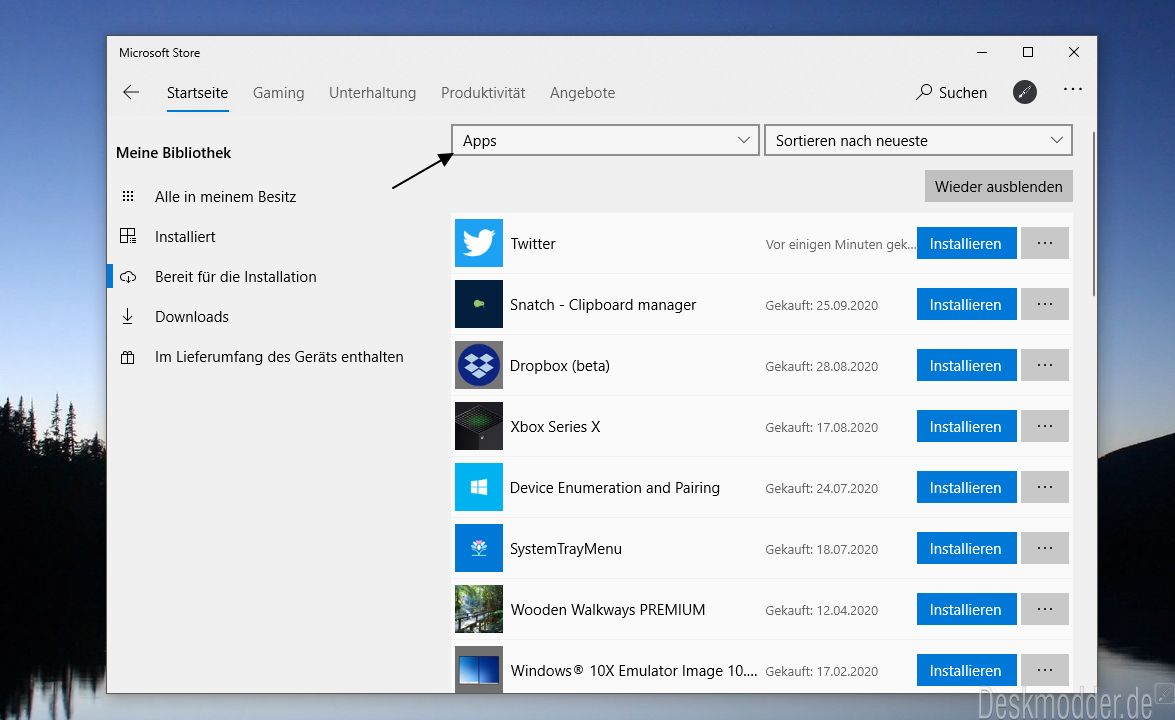Open more options for SystemTrayMenu

point(1045,548)
